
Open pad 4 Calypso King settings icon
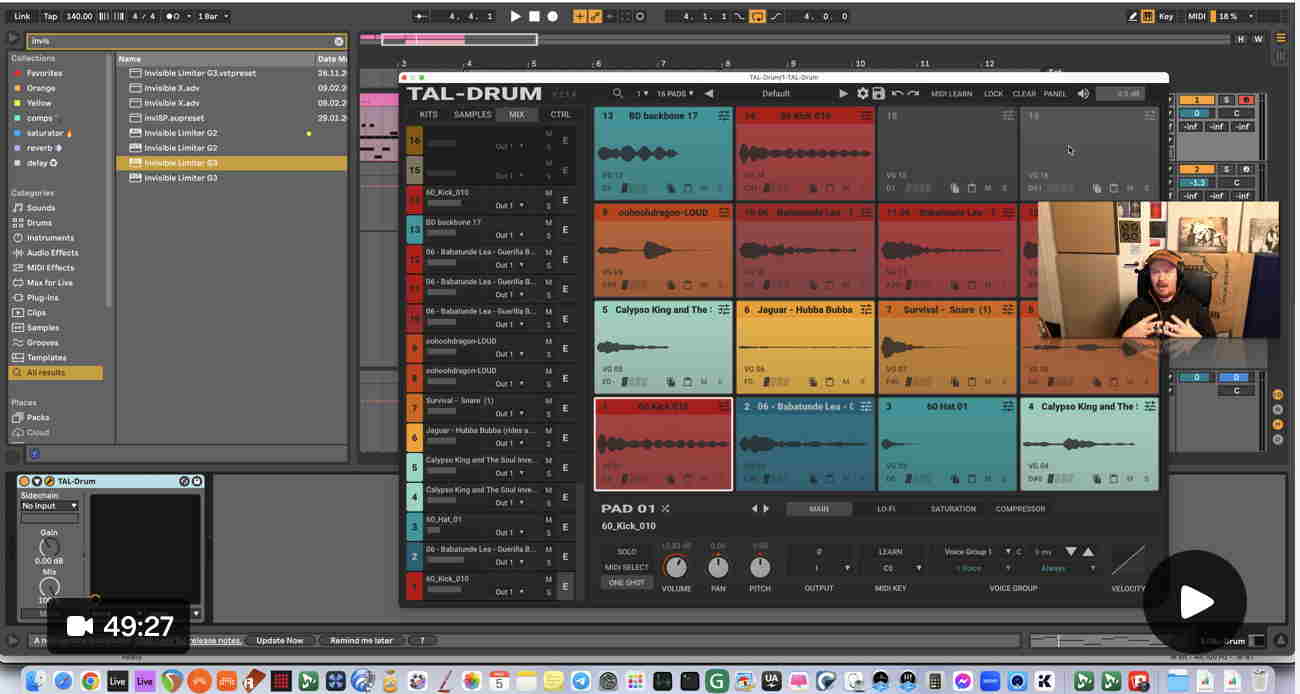pyautogui.click(x=1150, y=407)
